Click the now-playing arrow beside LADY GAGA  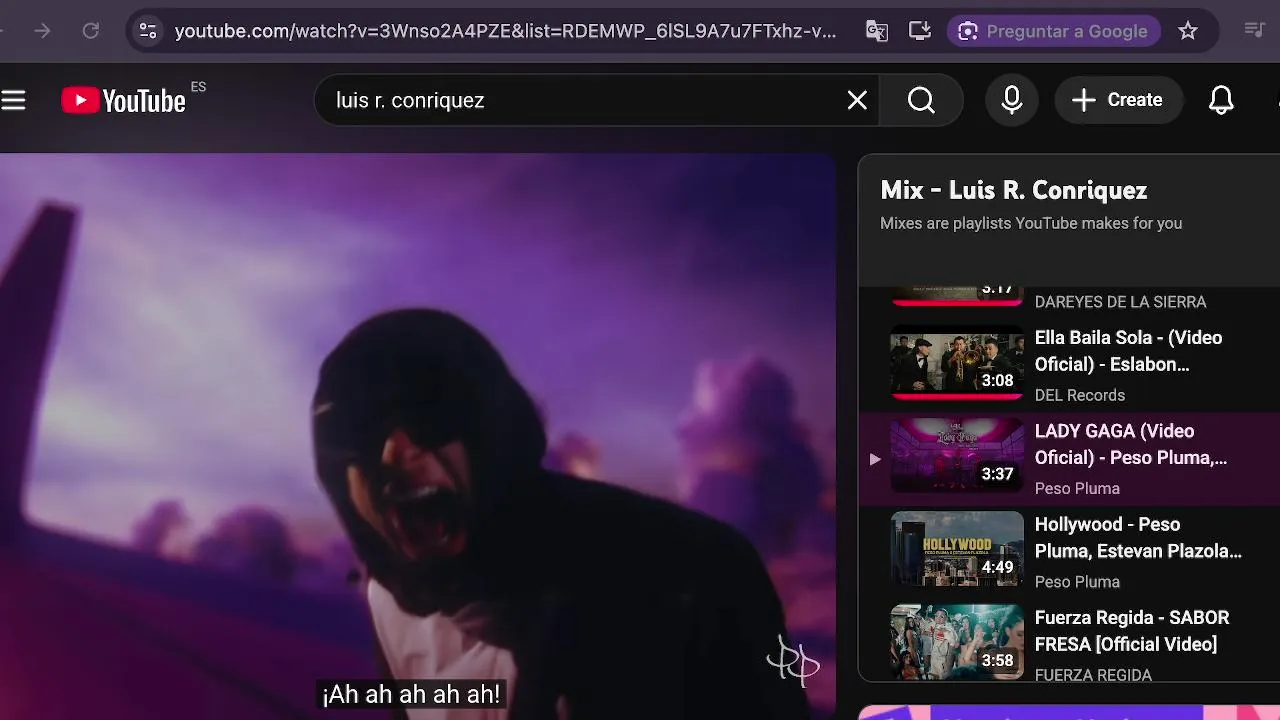click(x=874, y=459)
